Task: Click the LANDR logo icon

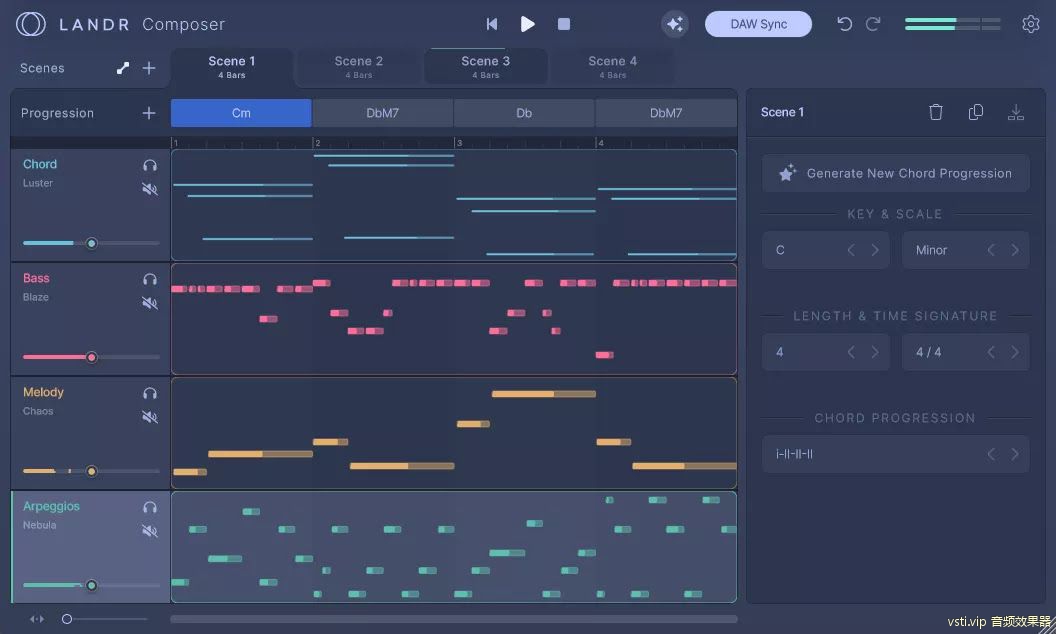Action: 30,24
